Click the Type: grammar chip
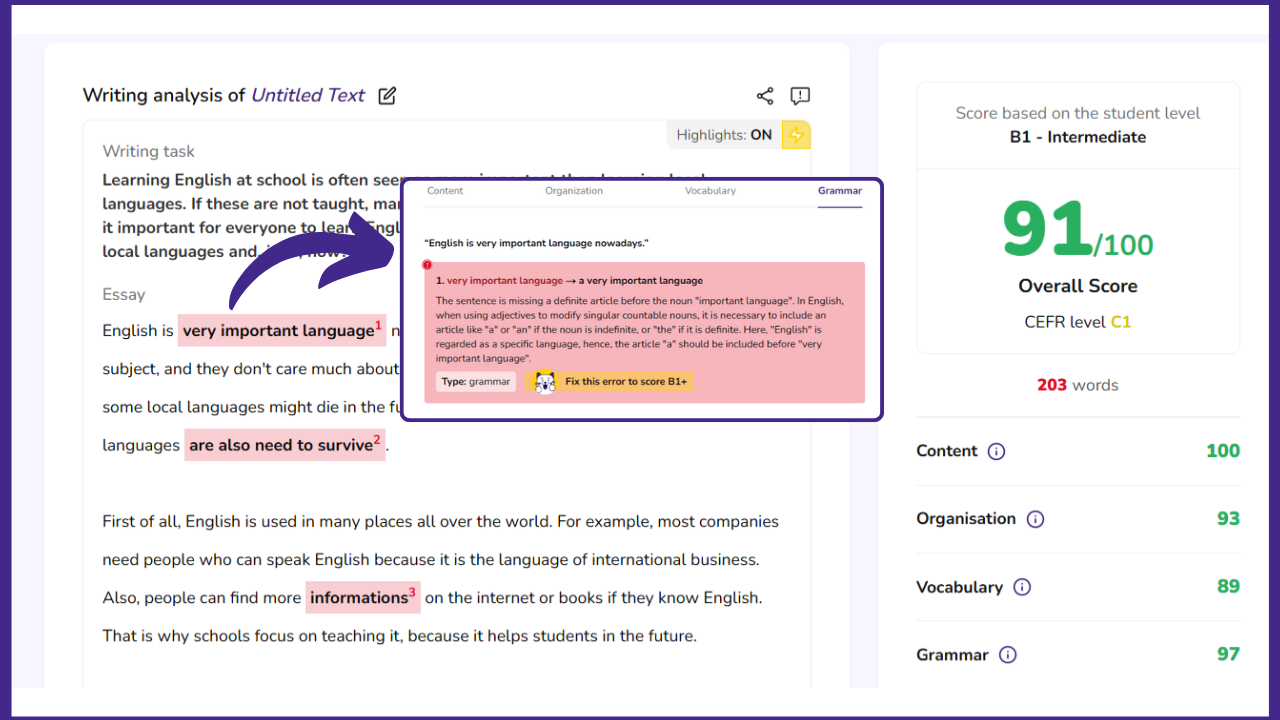Screen dimensions: 1280x720 (x=475, y=381)
